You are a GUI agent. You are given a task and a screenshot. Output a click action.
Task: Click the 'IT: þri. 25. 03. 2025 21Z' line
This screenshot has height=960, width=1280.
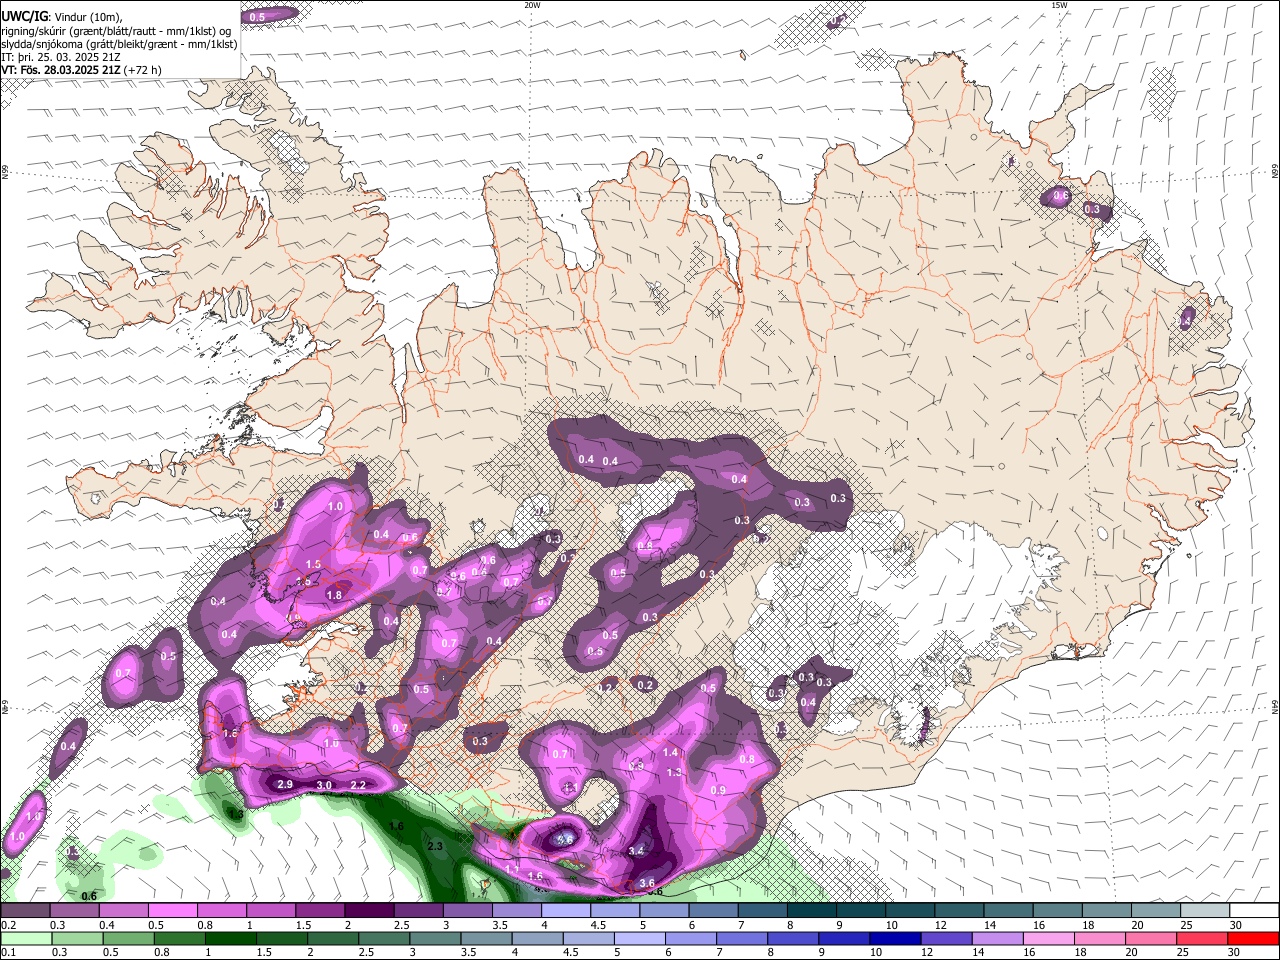pos(61,57)
